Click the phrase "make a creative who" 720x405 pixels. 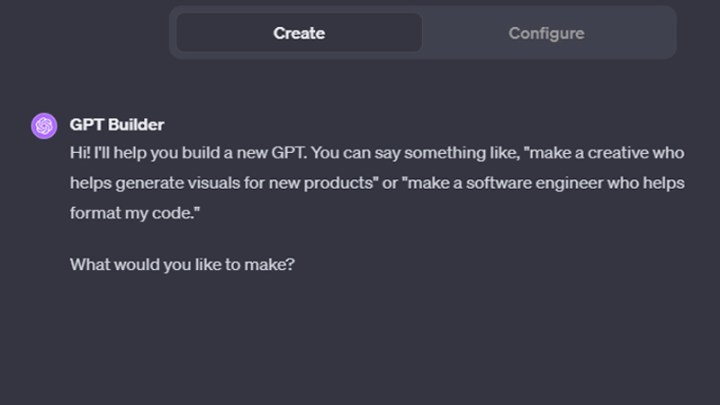click(x=607, y=153)
